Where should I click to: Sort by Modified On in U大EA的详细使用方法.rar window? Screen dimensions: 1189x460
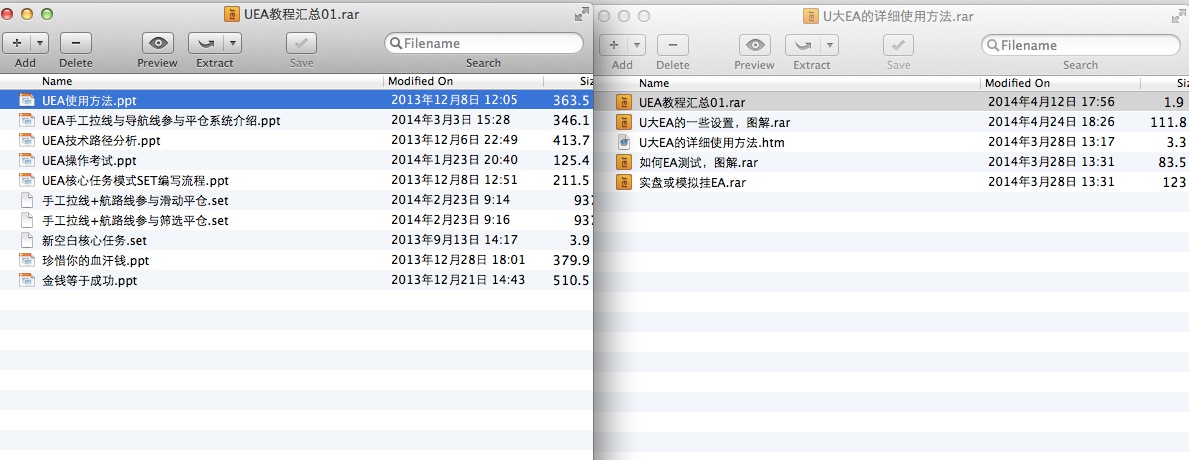pos(1018,83)
